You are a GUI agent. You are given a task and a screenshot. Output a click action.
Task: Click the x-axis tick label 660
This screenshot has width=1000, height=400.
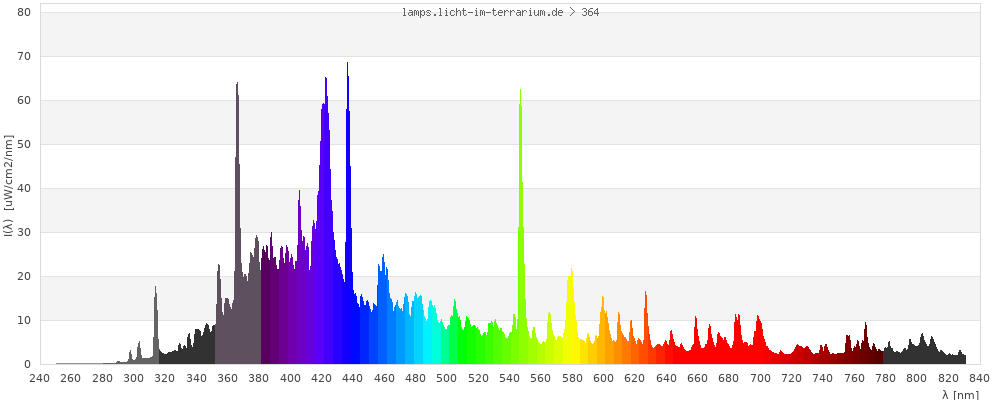pyautogui.click(x=698, y=378)
